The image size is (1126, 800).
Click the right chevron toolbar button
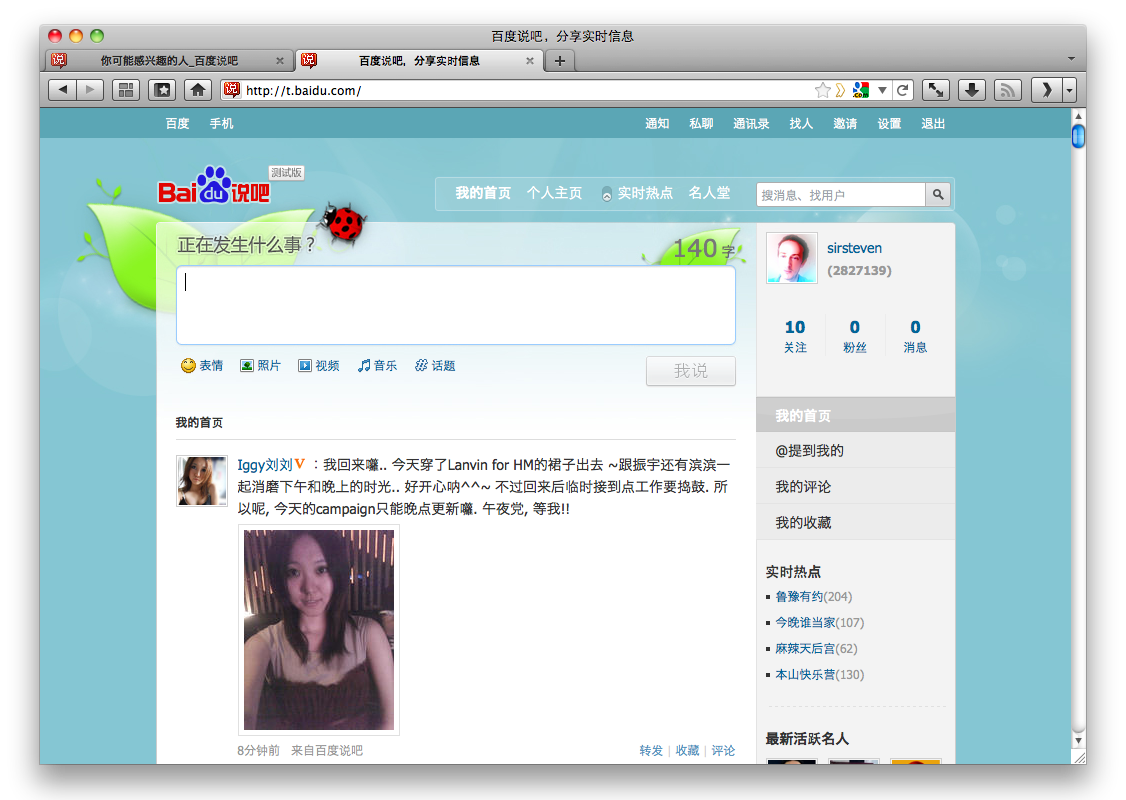[x=1047, y=90]
